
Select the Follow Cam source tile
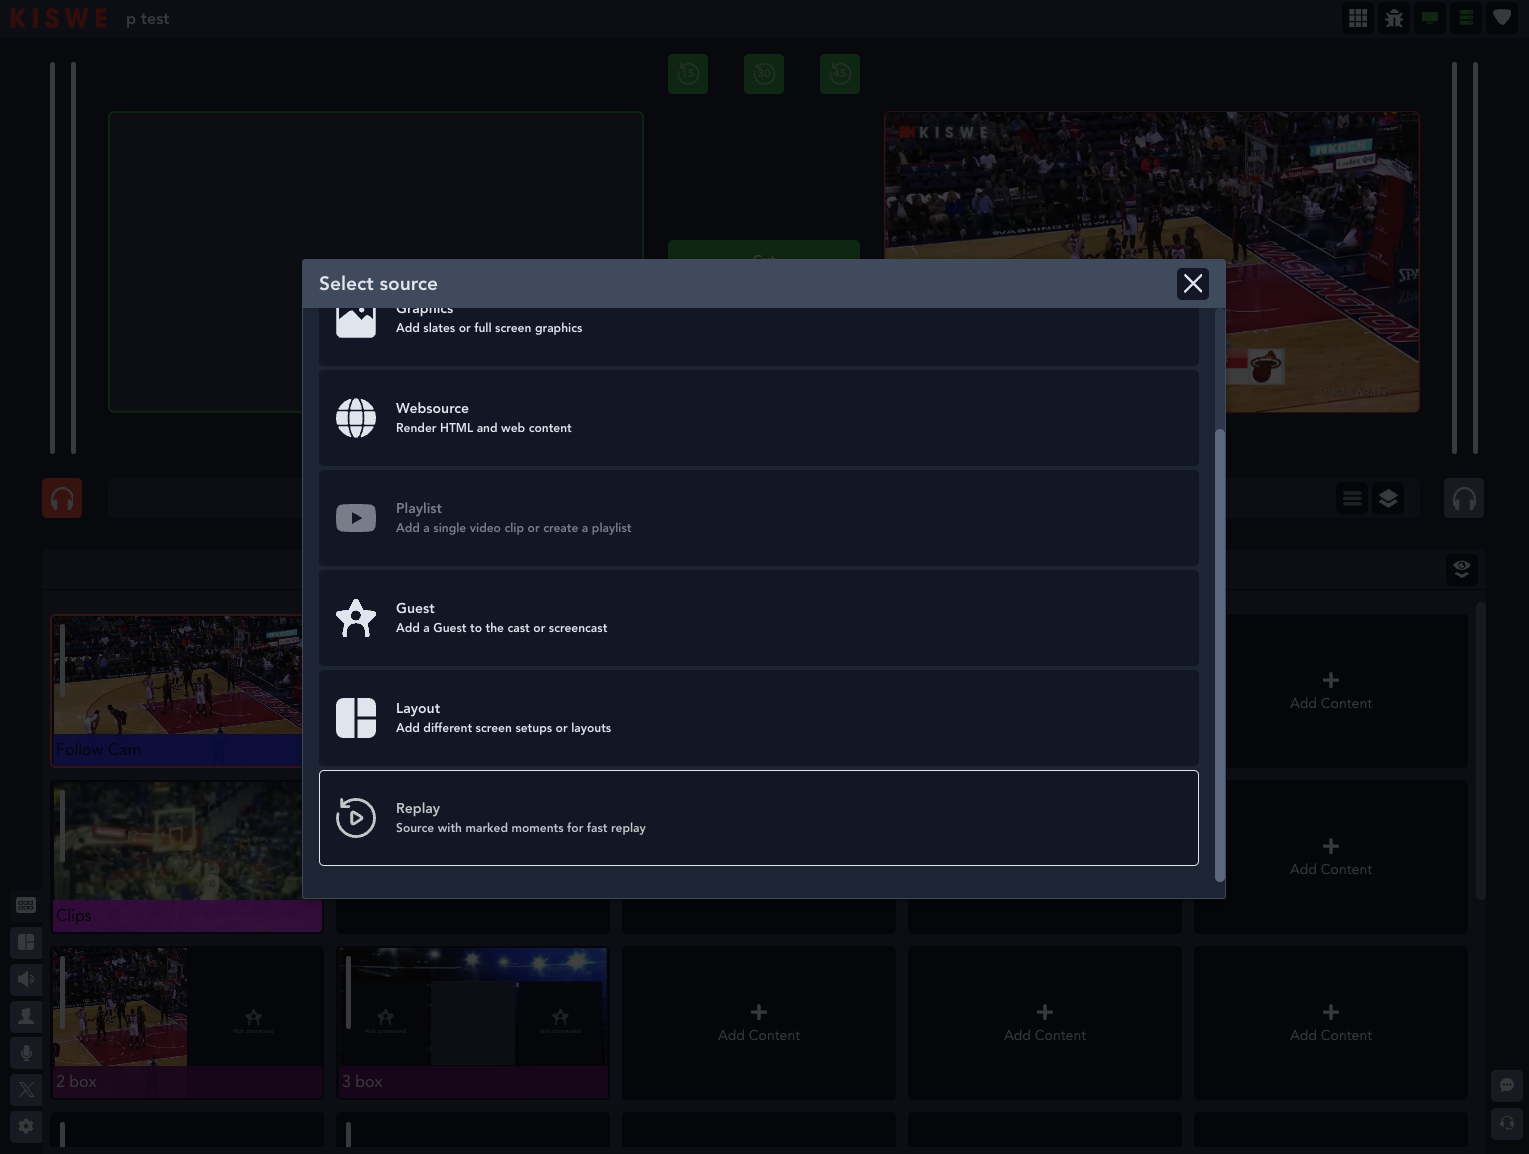click(177, 690)
